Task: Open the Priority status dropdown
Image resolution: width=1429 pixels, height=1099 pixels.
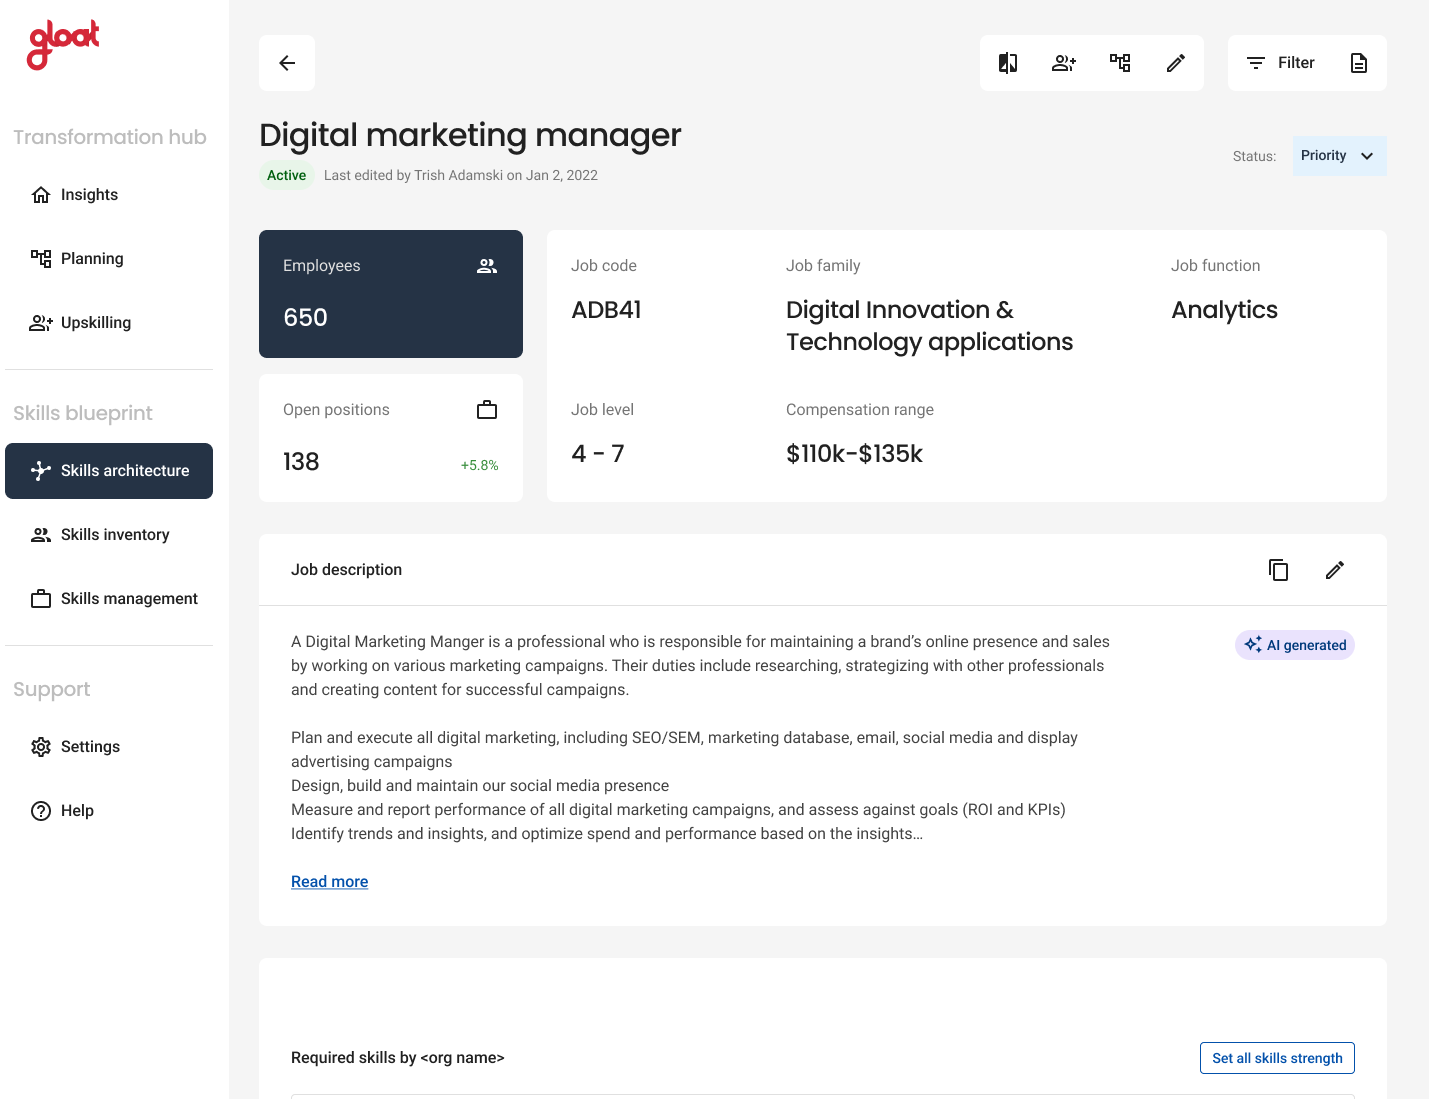Action: coord(1339,156)
